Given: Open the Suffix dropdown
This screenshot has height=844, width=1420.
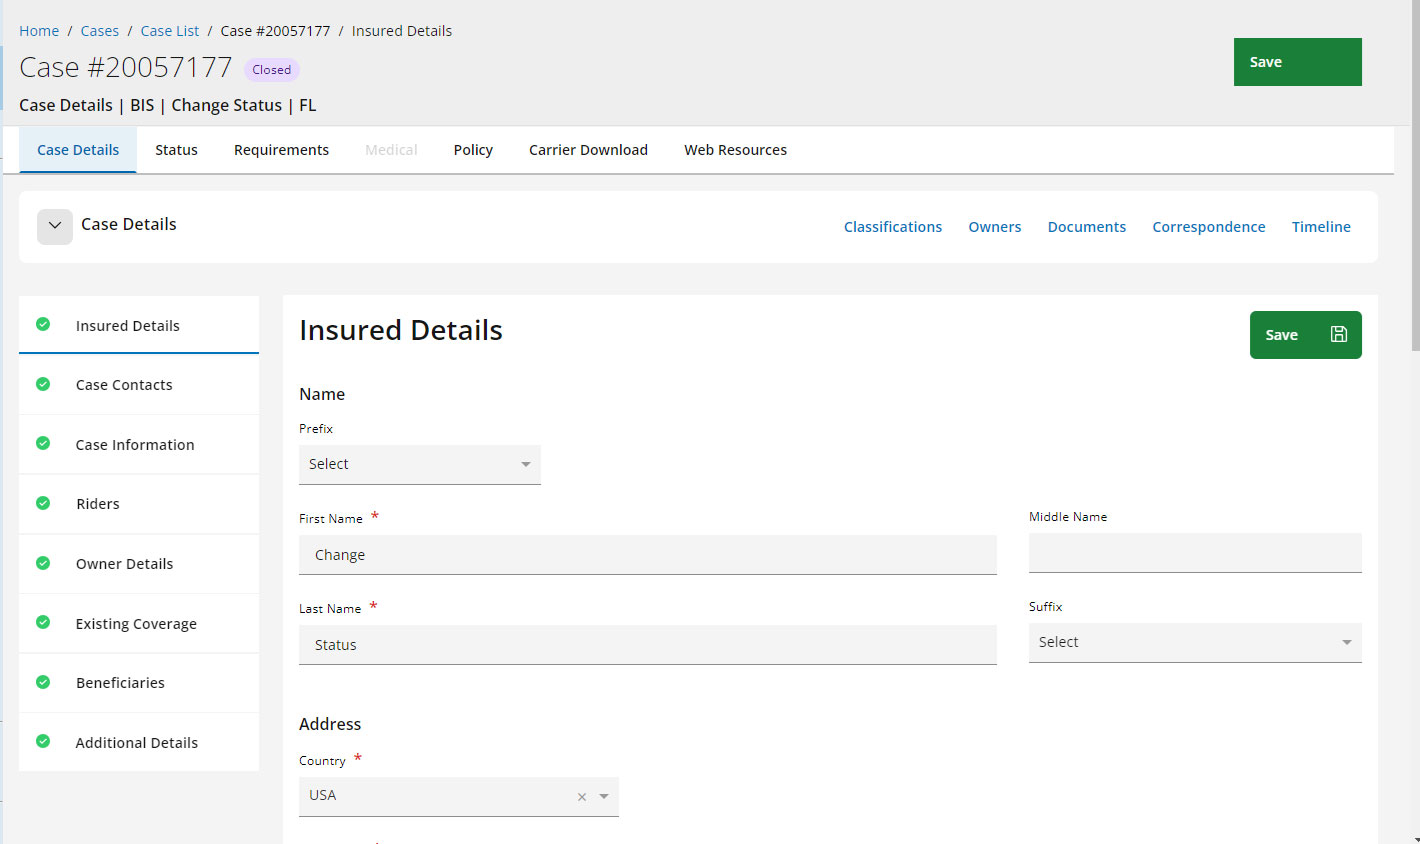Looking at the screenshot, I should 1194,643.
